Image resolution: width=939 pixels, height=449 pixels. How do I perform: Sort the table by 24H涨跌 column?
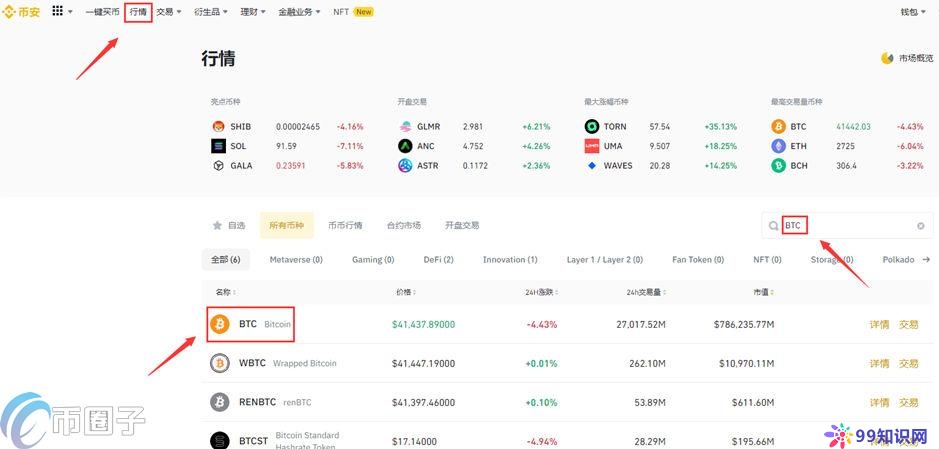541,292
